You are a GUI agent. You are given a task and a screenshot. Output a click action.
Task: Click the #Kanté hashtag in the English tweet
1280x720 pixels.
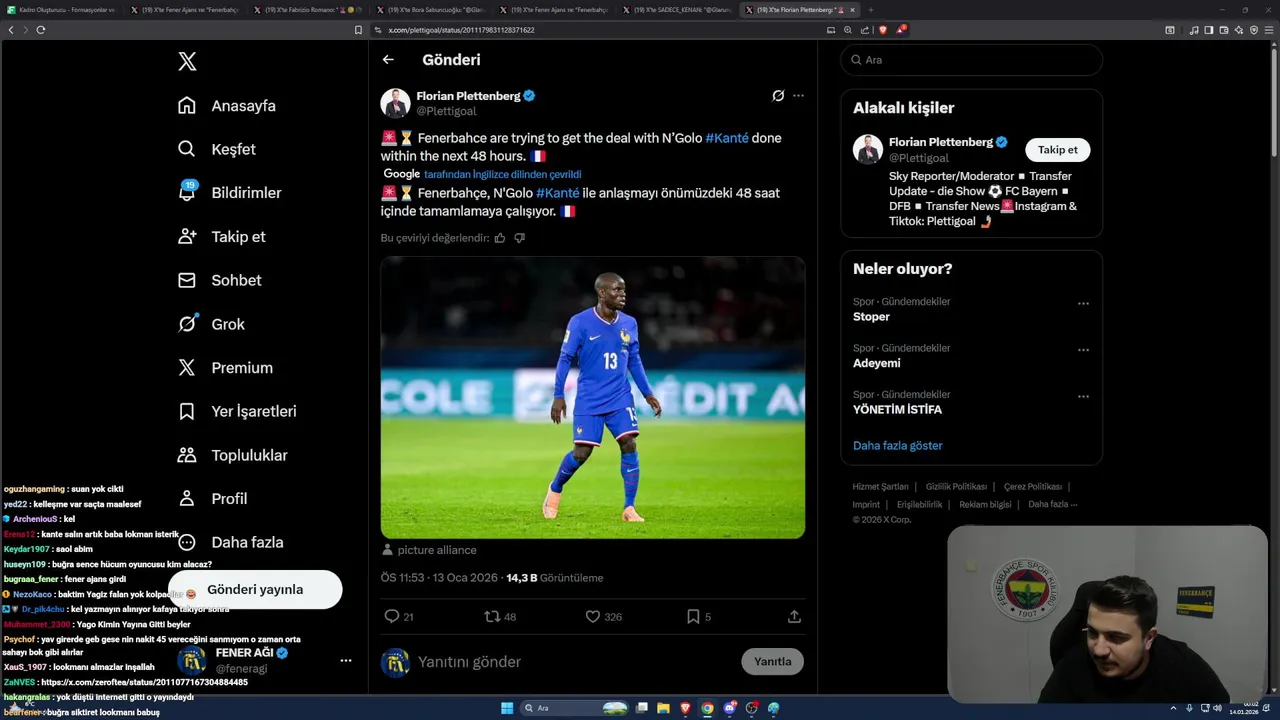[x=727, y=138]
